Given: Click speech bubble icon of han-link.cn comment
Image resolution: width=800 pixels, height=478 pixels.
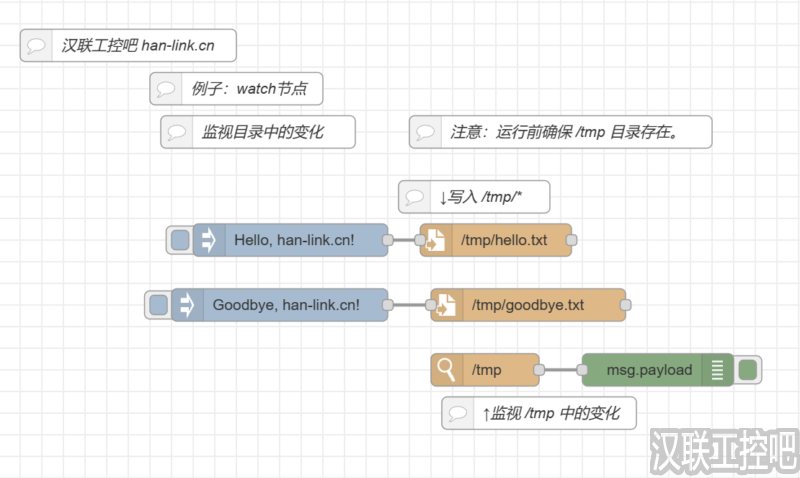Looking at the screenshot, I should 37,45.
